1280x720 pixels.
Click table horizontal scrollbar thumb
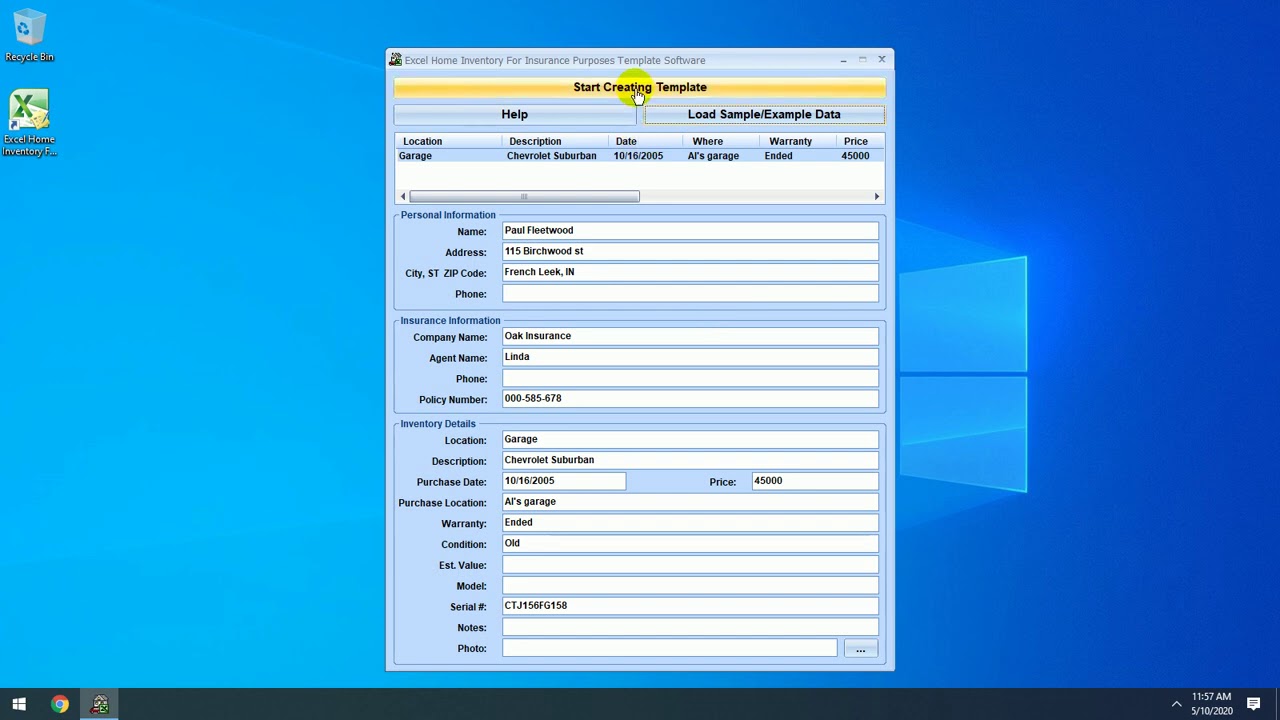click(x=524, y=196)
